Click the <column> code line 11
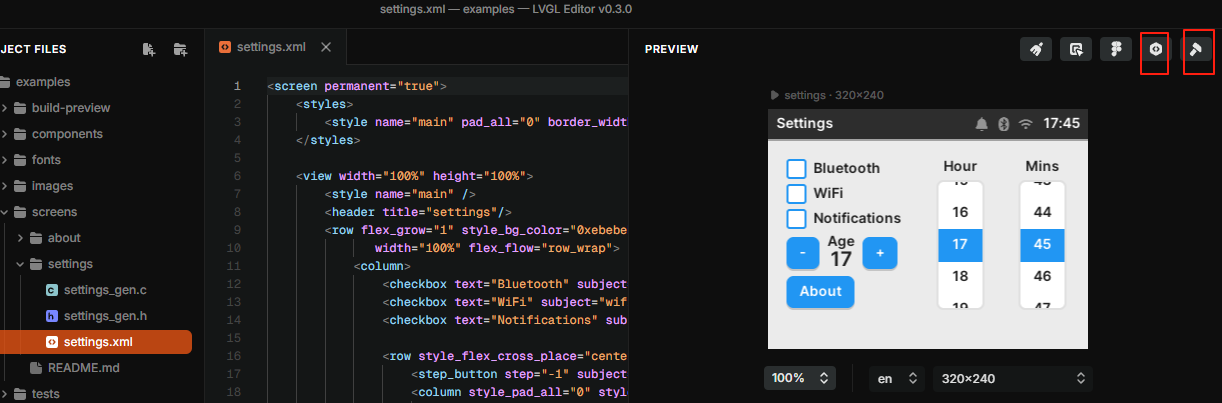Viewport: 1222px width, 403px height. (x=381, y=266)
